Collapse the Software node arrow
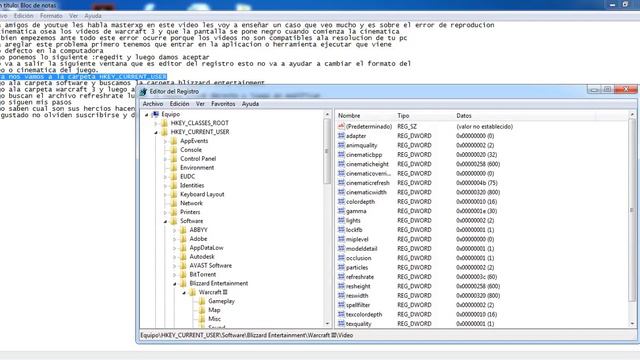The width and height of the screenshot is (640, 360). [165, 221]
